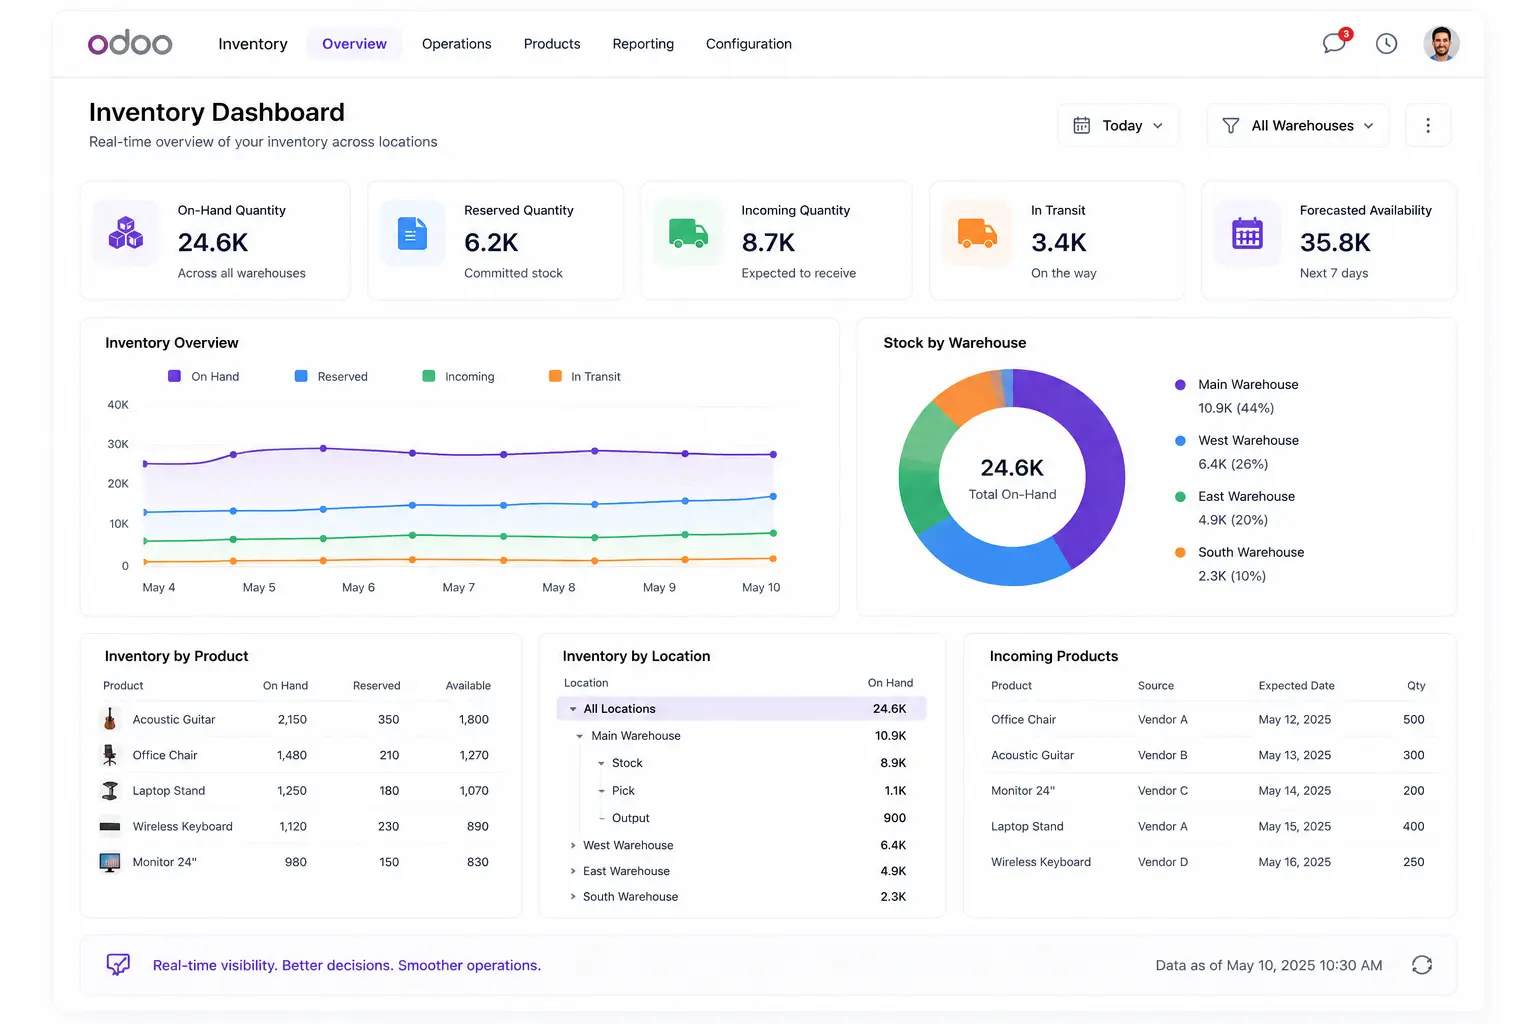The image size is (1536, 1024).
Task: Open the Incoming Quantity 8.7K card
Action: tap(776, 240)
